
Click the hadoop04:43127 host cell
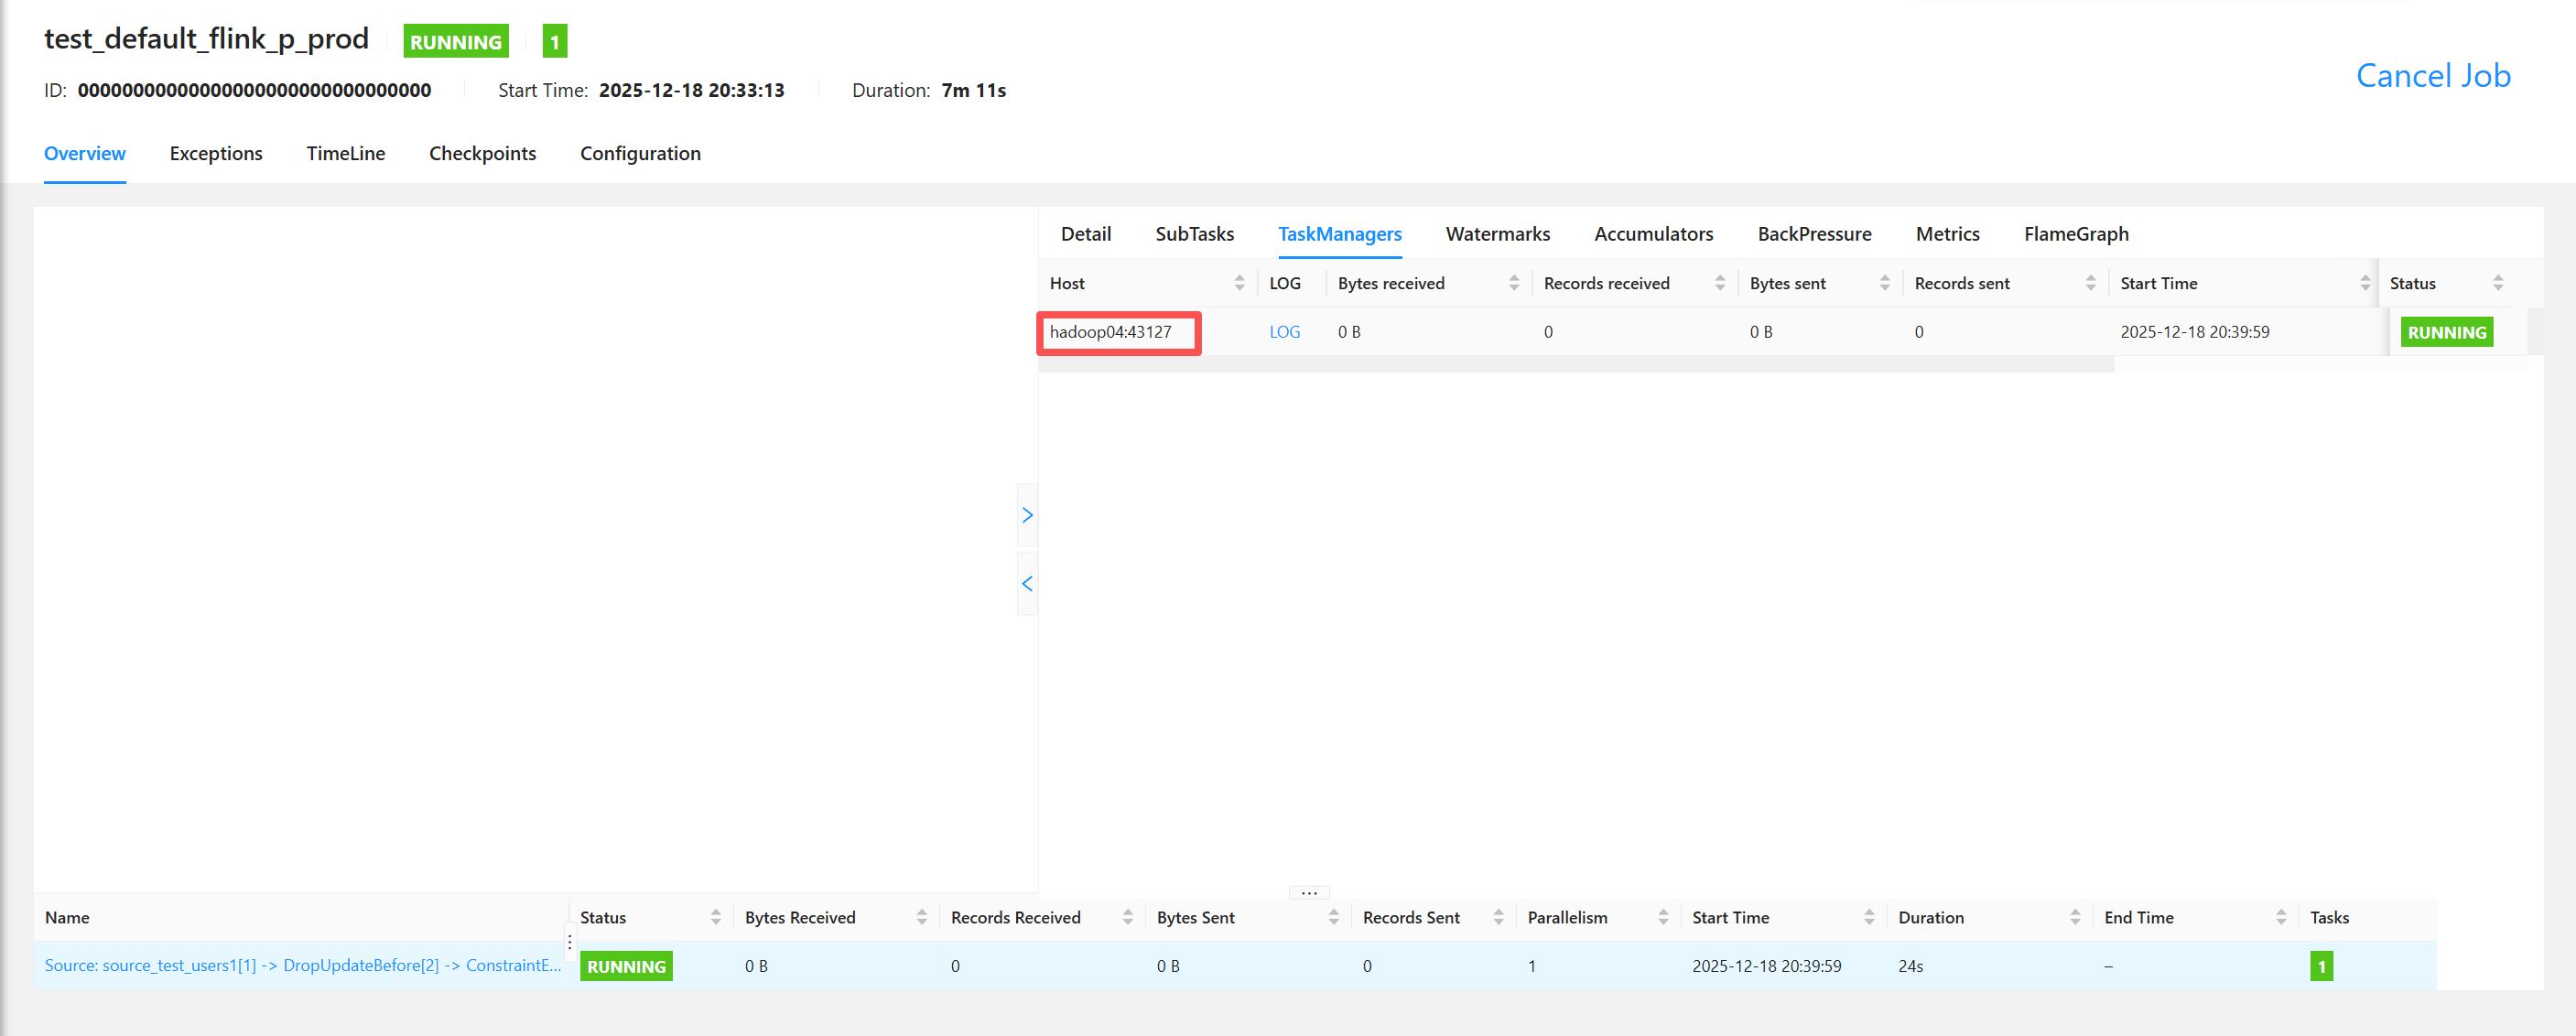pyautogui.click(x=1110, y=332)
